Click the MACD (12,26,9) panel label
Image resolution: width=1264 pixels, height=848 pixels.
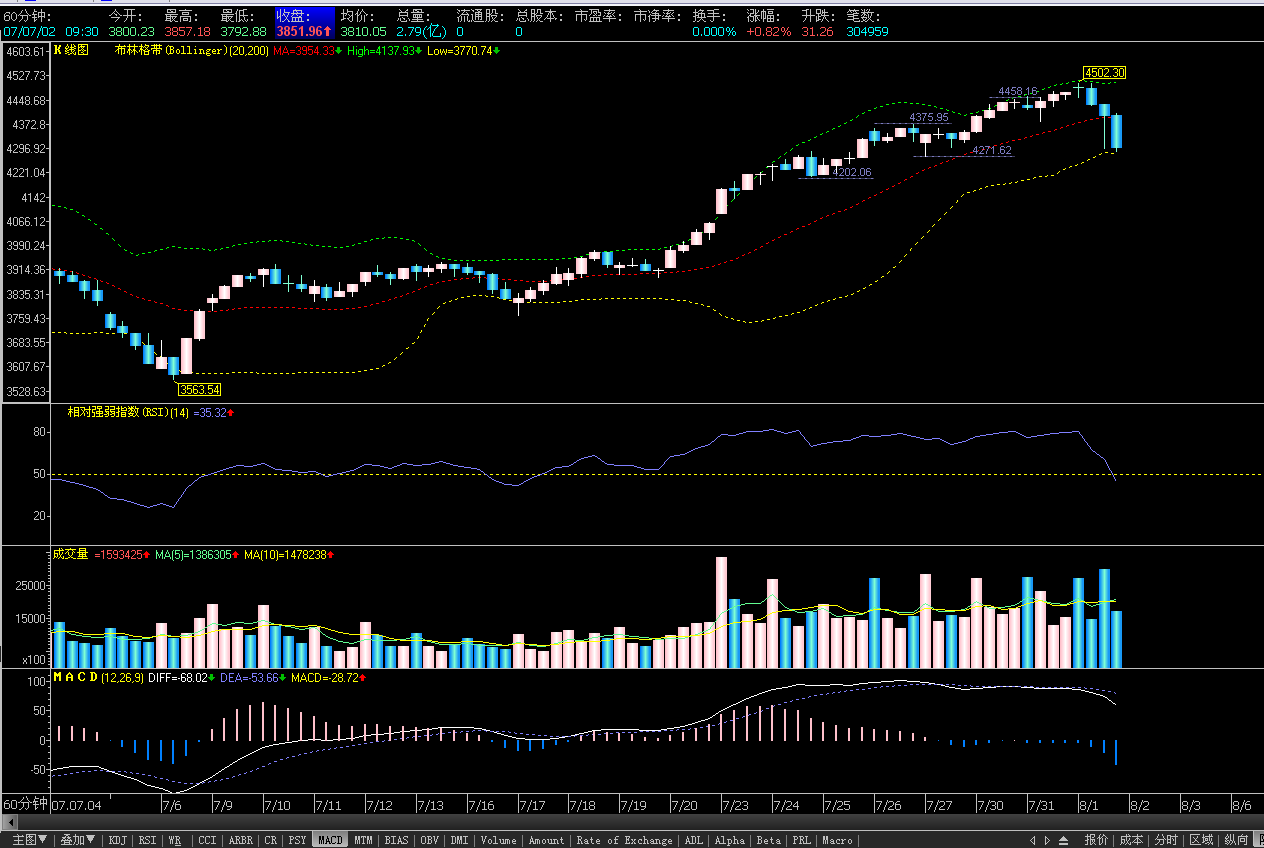tap(97, 677)
